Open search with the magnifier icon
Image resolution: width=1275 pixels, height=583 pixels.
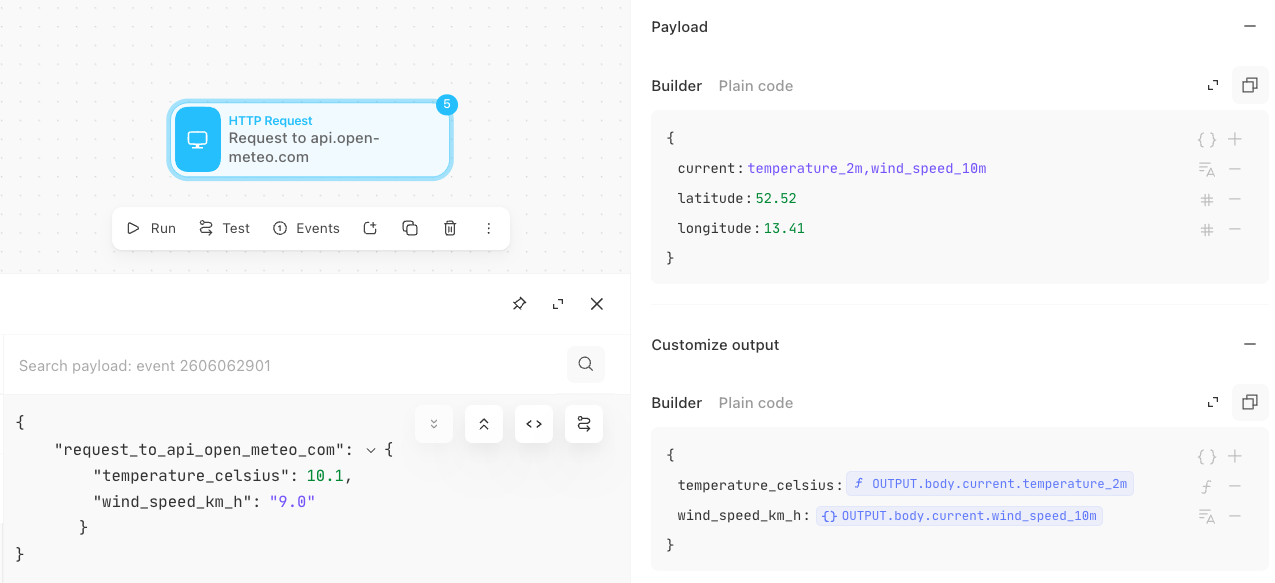586,364
